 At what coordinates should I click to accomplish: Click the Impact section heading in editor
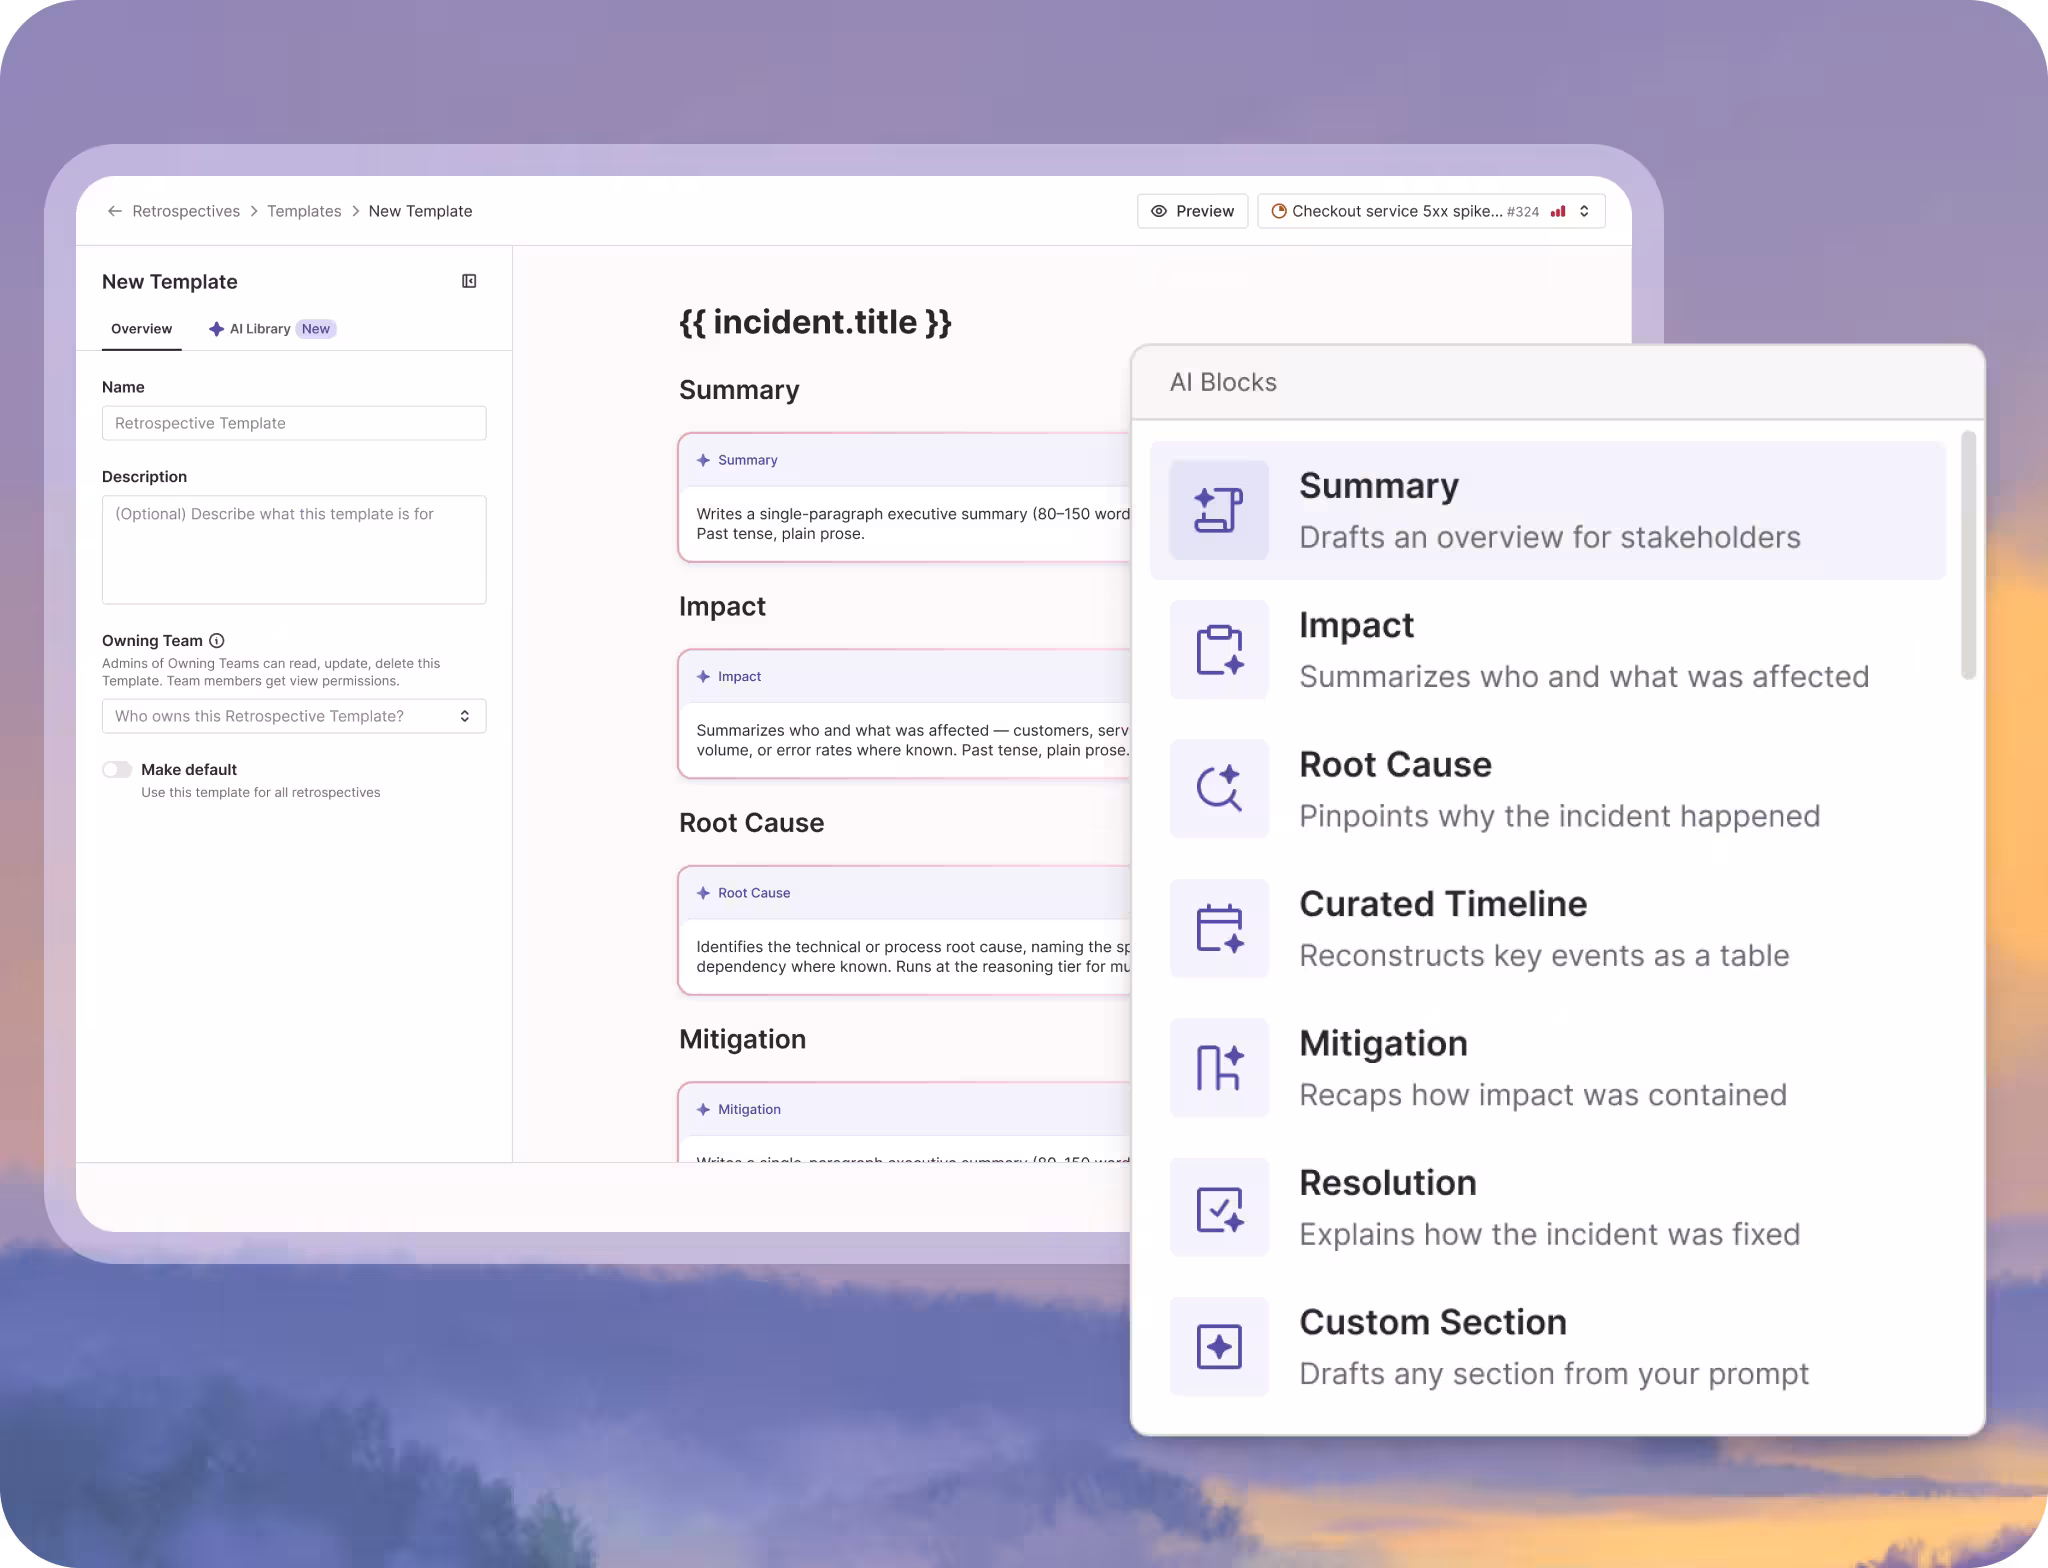click(722, 606)
